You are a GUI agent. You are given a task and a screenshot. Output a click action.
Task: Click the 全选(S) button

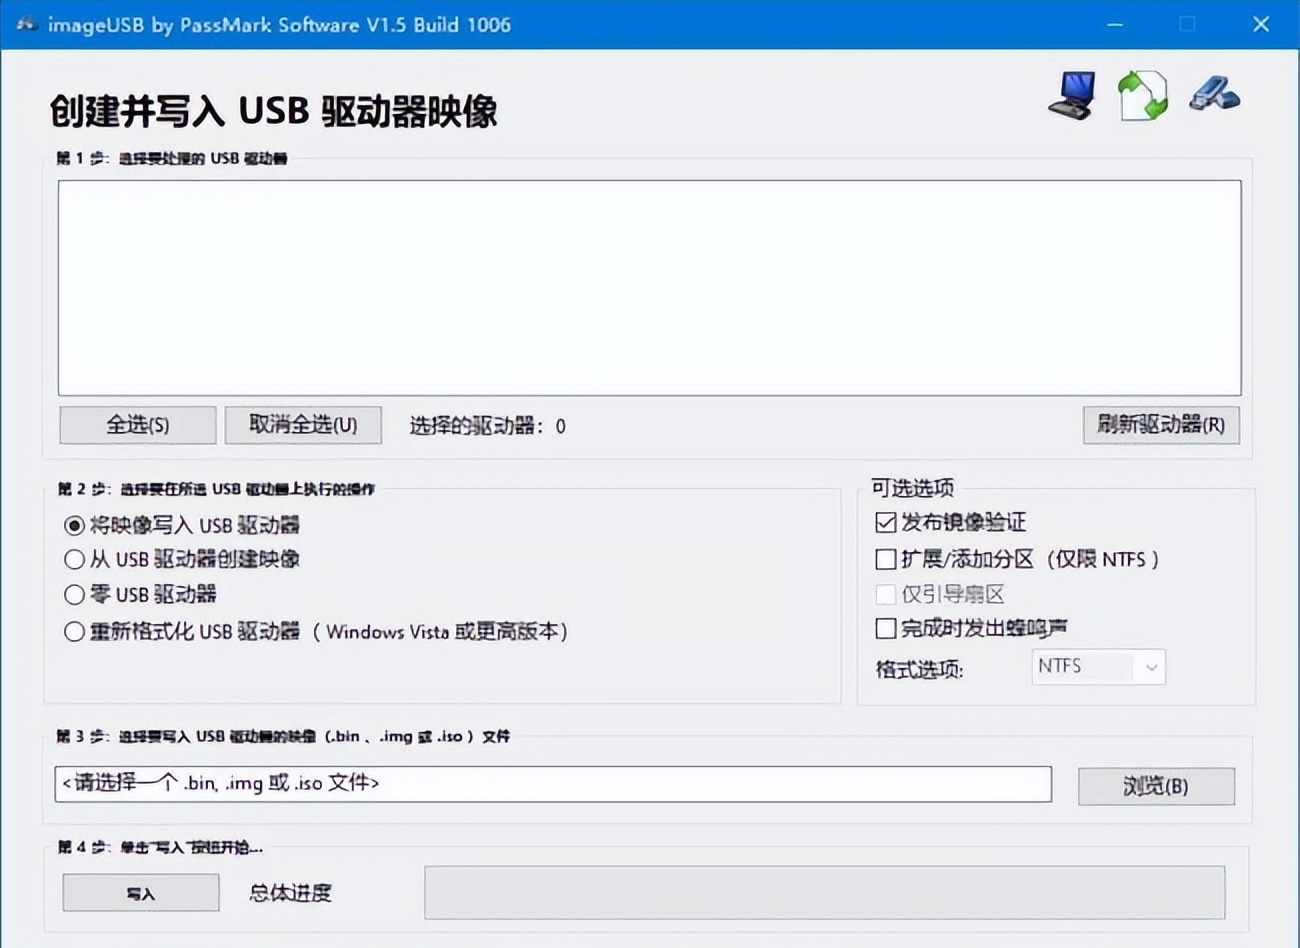[137, 425]
